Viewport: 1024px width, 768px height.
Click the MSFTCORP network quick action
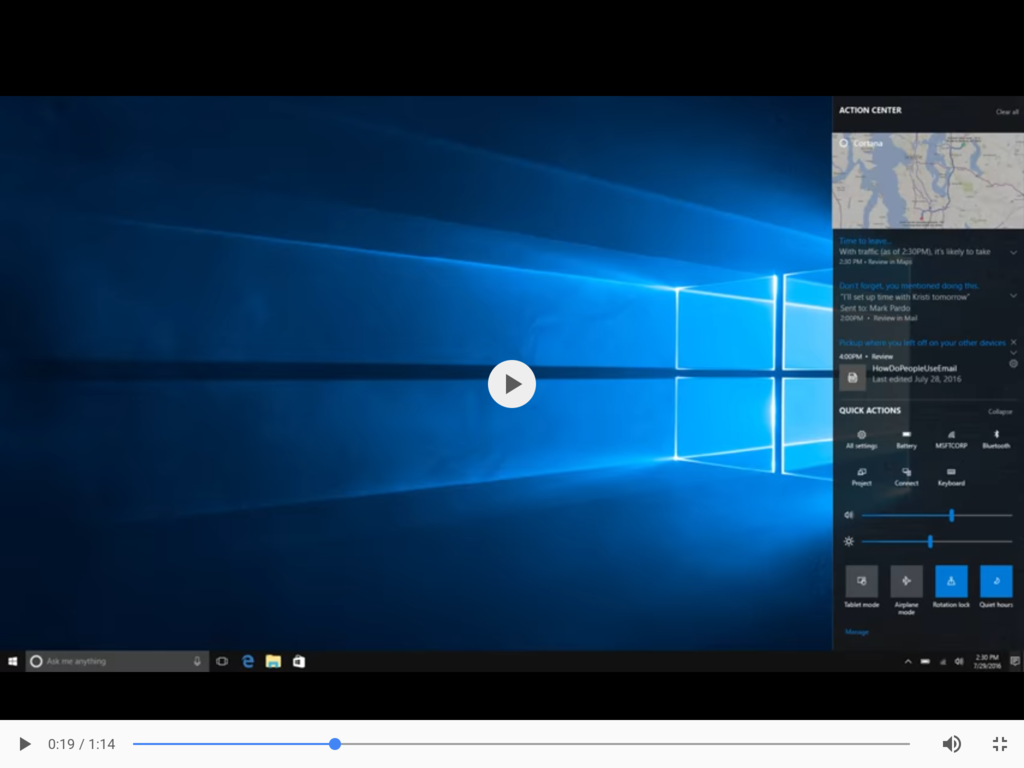click(x=951, y=440)
